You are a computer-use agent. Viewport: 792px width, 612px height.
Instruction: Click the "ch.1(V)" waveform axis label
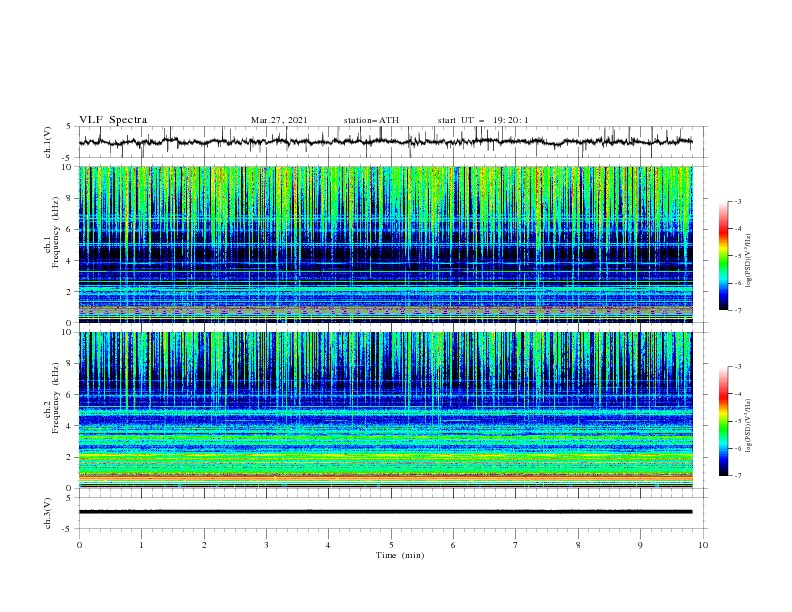tap(48, 142)
